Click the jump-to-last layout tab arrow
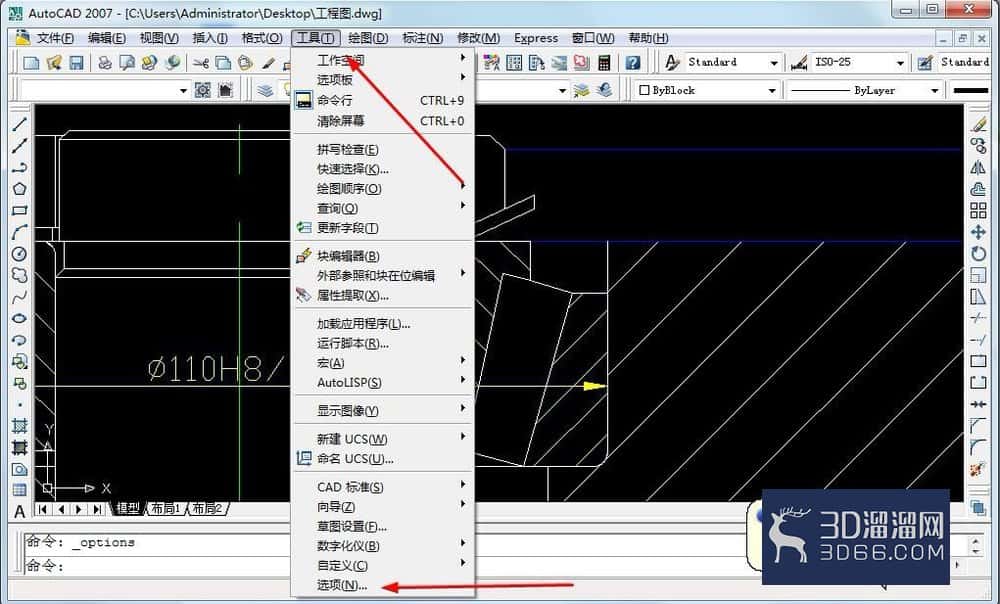 [x=97, y=509]
